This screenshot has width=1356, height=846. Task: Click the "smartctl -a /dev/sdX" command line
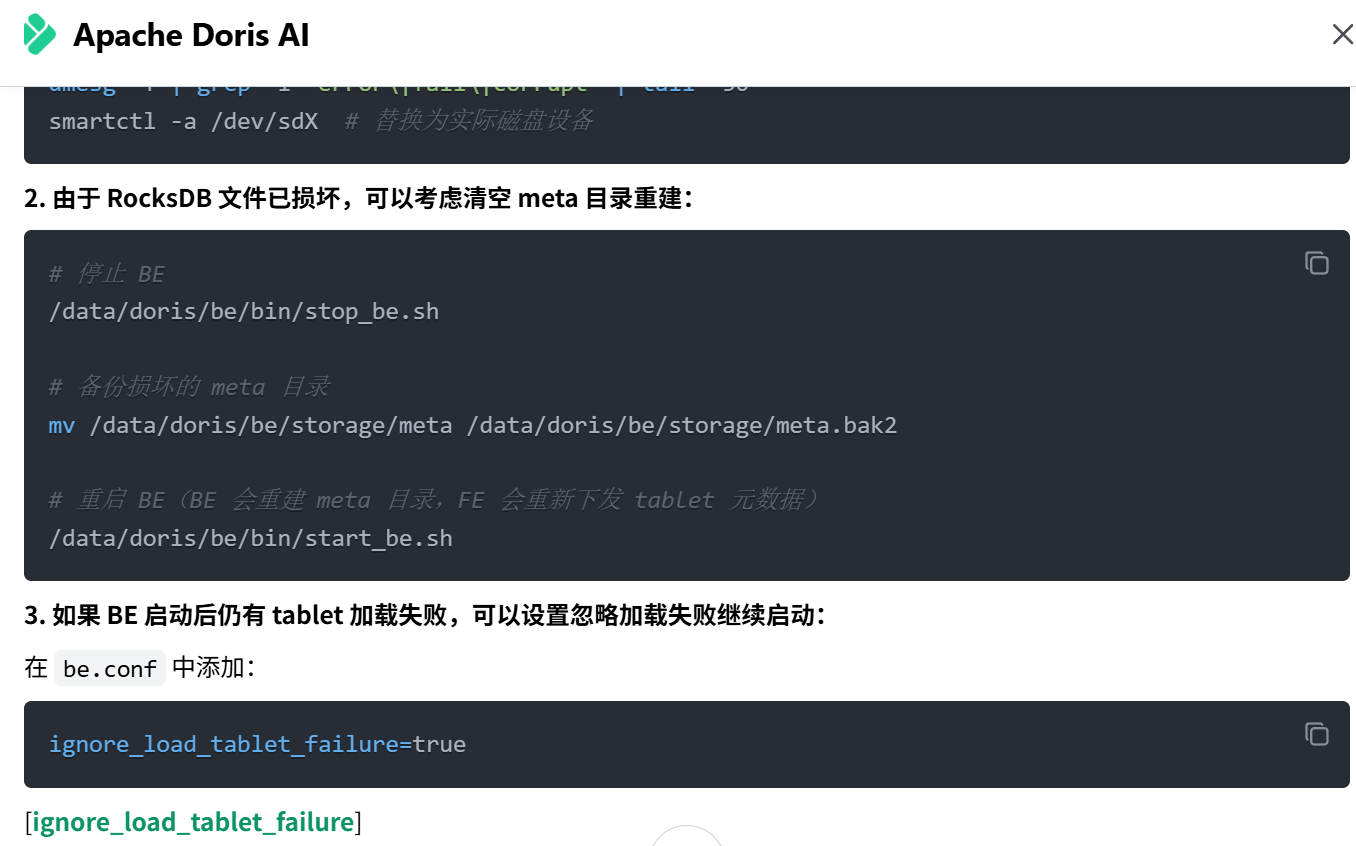click(183, 121)
